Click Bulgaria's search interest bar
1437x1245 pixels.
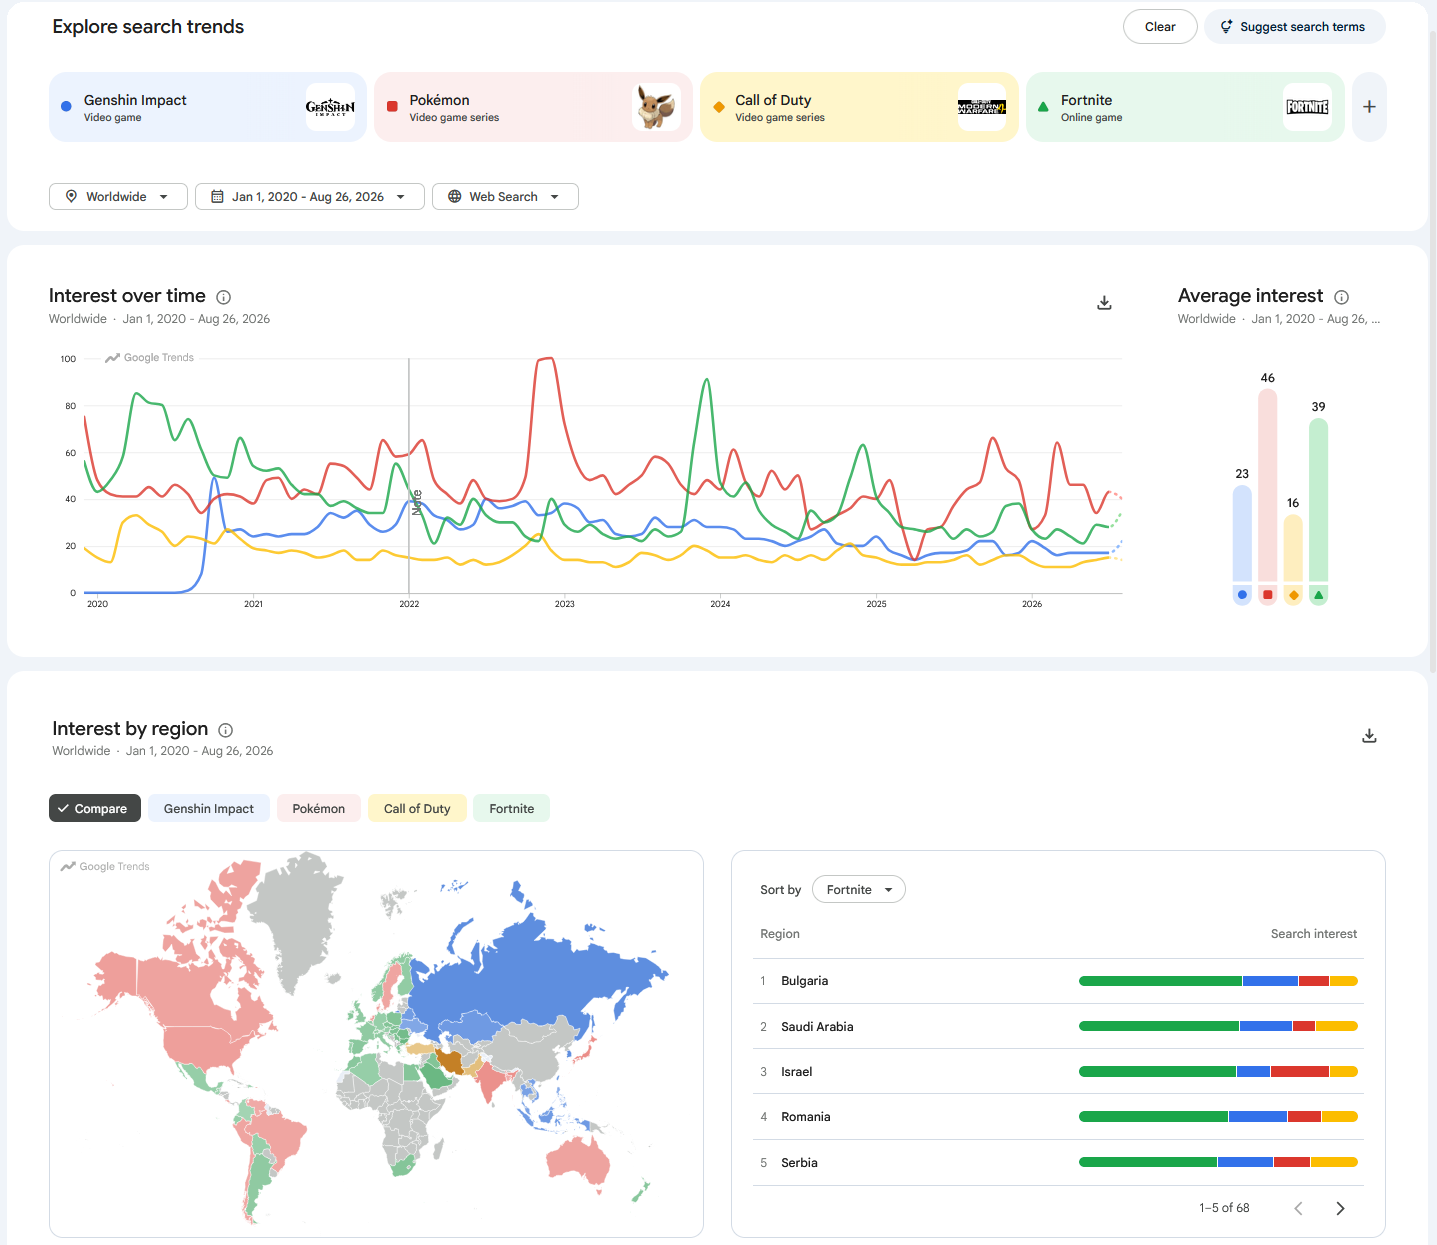pyautogui.click(x=1218, y=981)
